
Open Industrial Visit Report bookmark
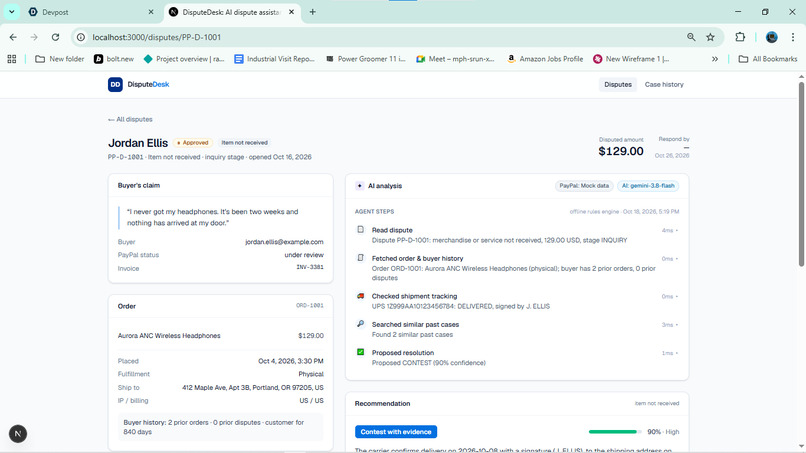(x=274, y=59)
